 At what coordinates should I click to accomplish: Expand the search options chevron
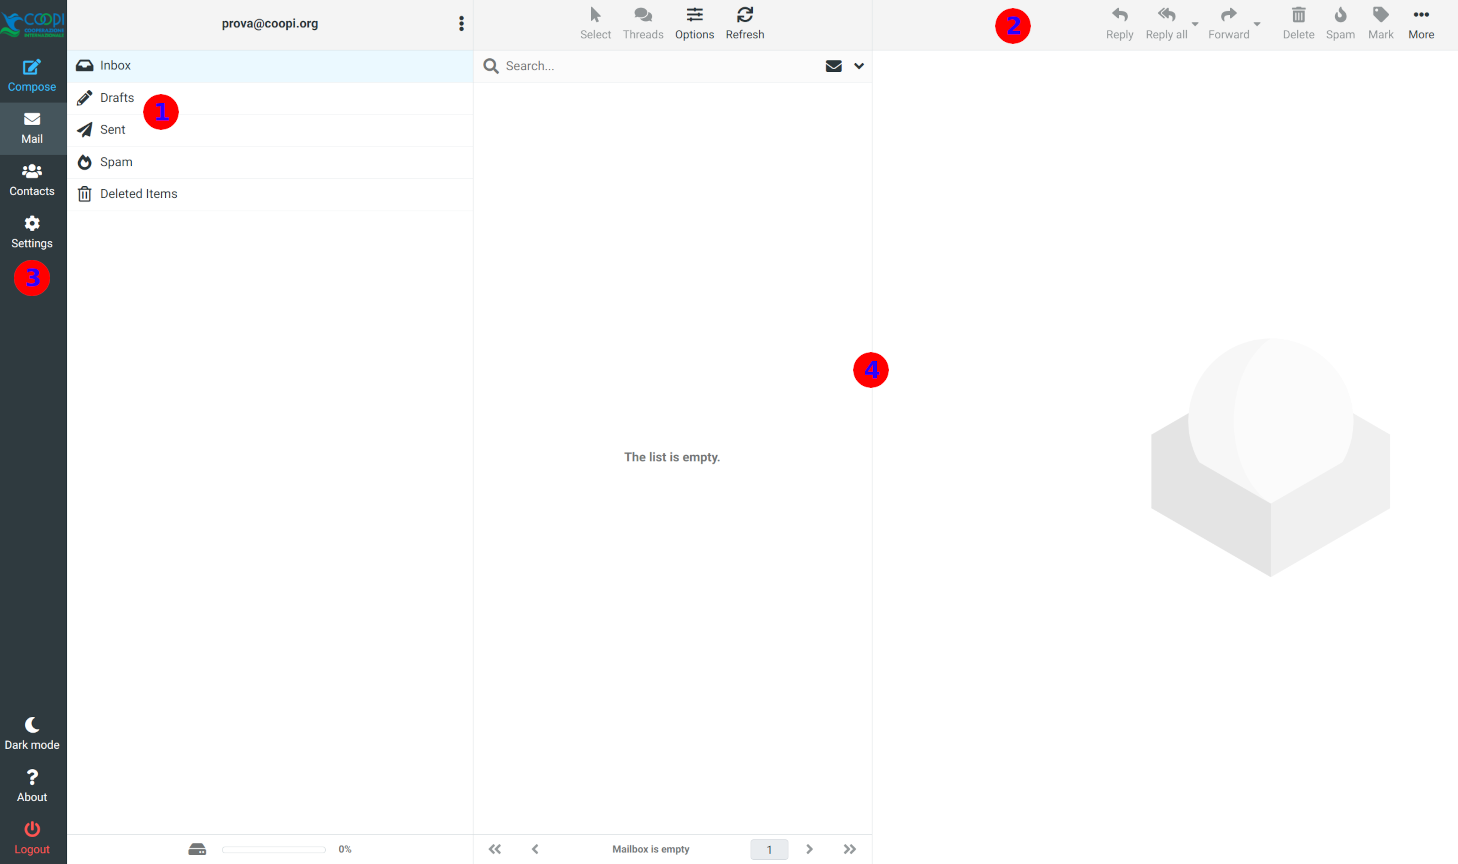(859, 66)
